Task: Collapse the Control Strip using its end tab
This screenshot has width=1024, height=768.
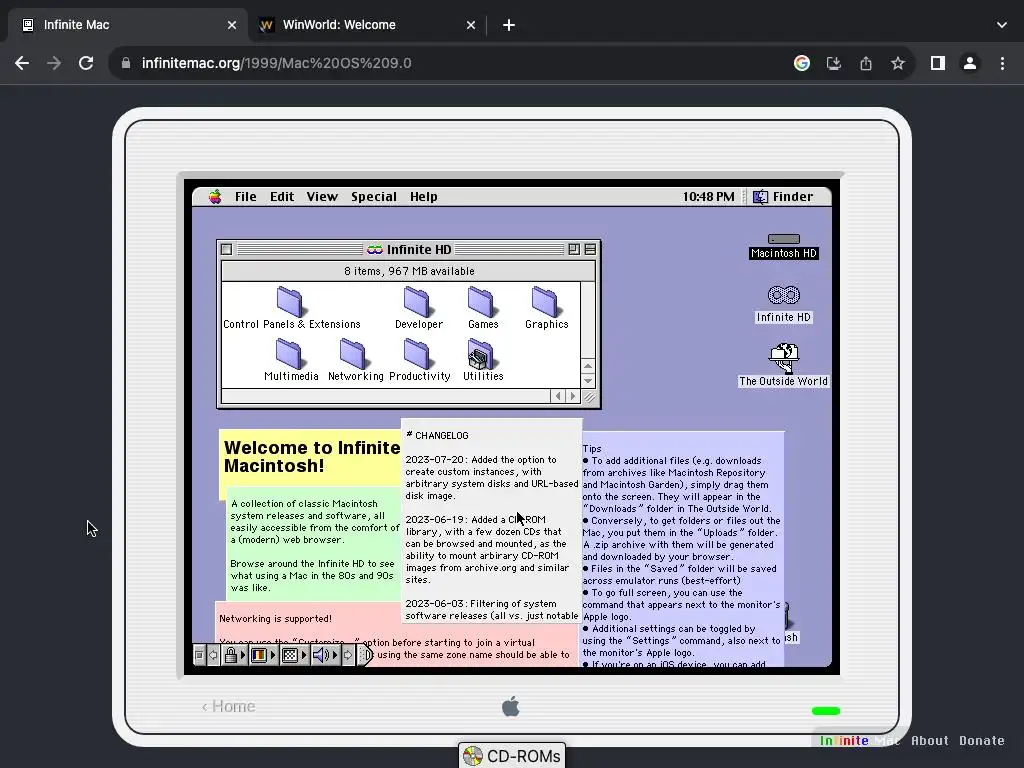Action: click(x=366, y=655)
